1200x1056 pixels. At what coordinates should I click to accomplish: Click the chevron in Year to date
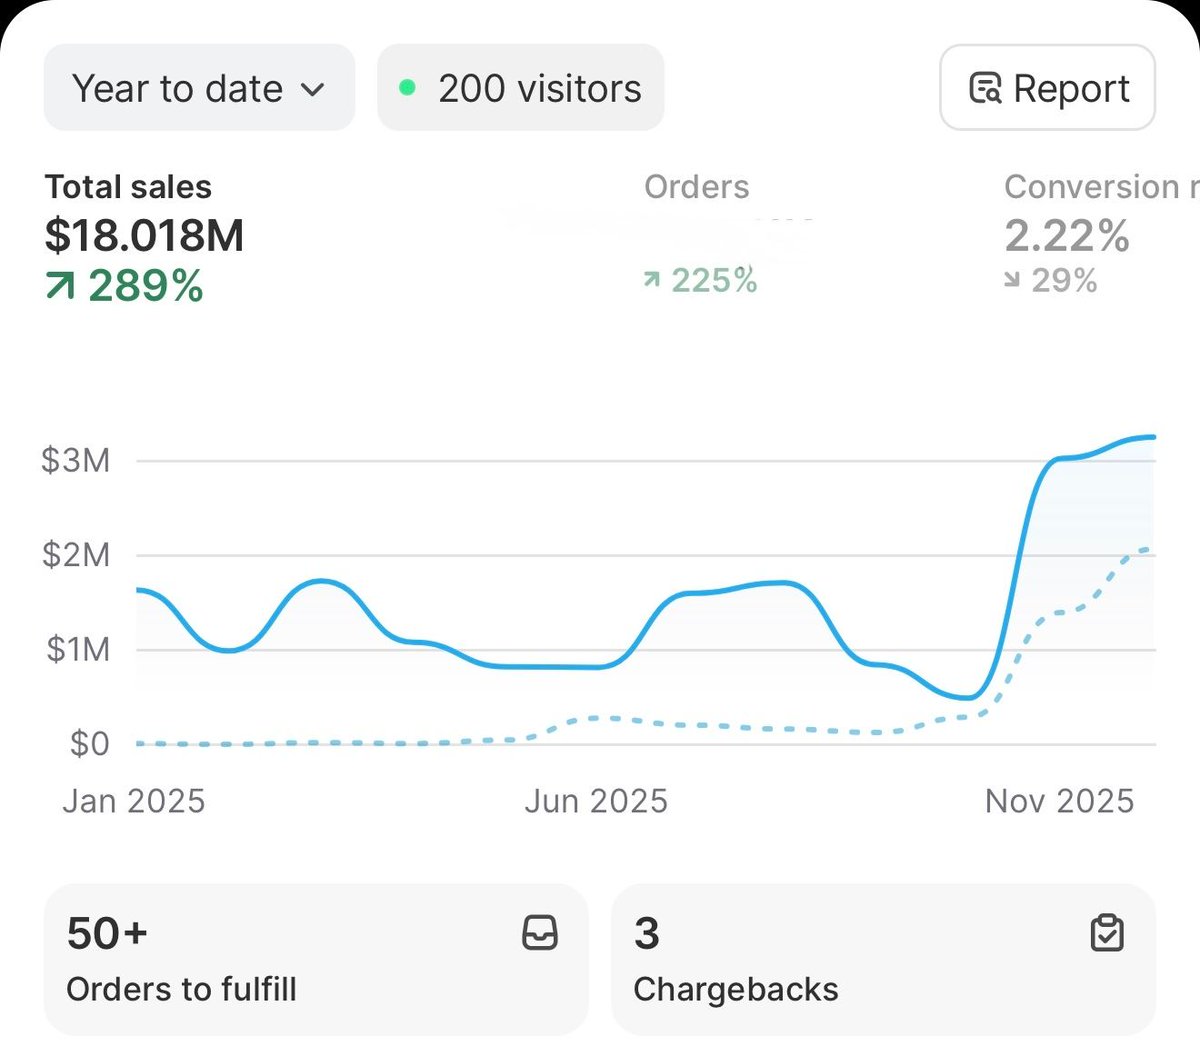313,90
